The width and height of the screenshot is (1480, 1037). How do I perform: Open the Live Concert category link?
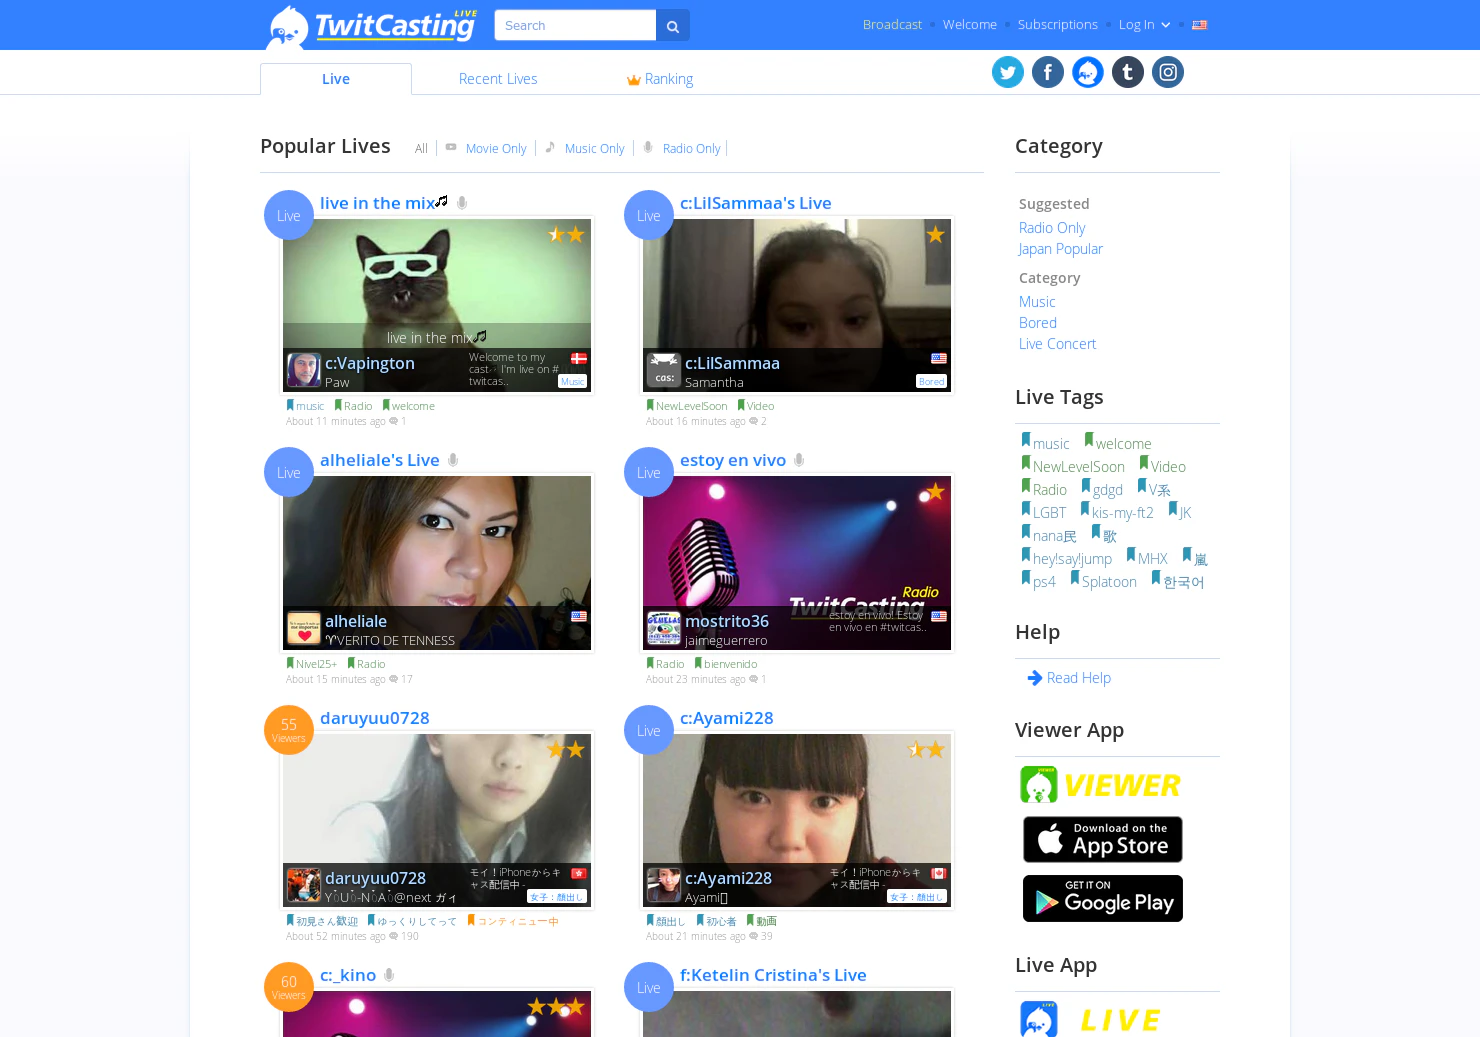(x=1057, y=344)
